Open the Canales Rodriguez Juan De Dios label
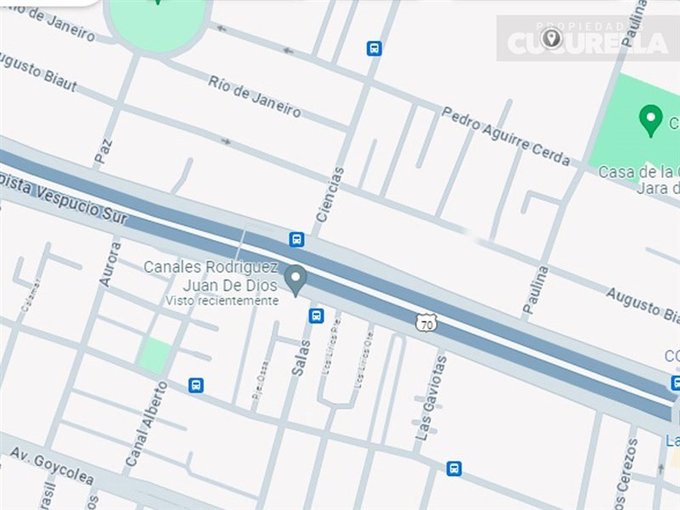 tap(211, 276)
